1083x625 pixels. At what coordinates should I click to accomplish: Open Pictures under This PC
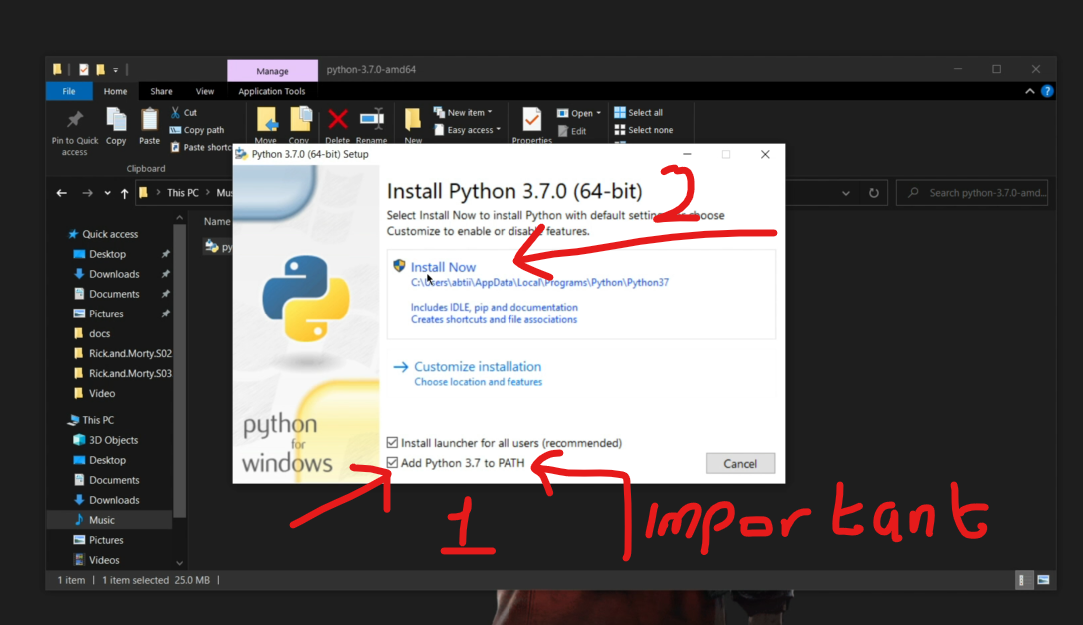click(x=106, y=540)
